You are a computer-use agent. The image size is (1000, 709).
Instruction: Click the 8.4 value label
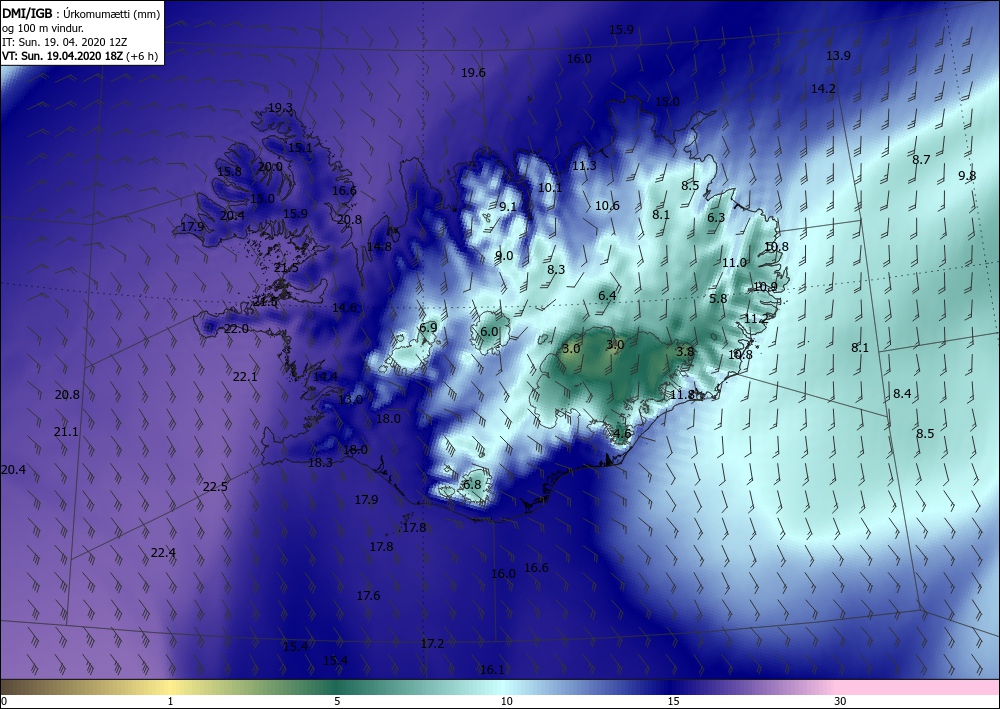click(x=902, y=394)
